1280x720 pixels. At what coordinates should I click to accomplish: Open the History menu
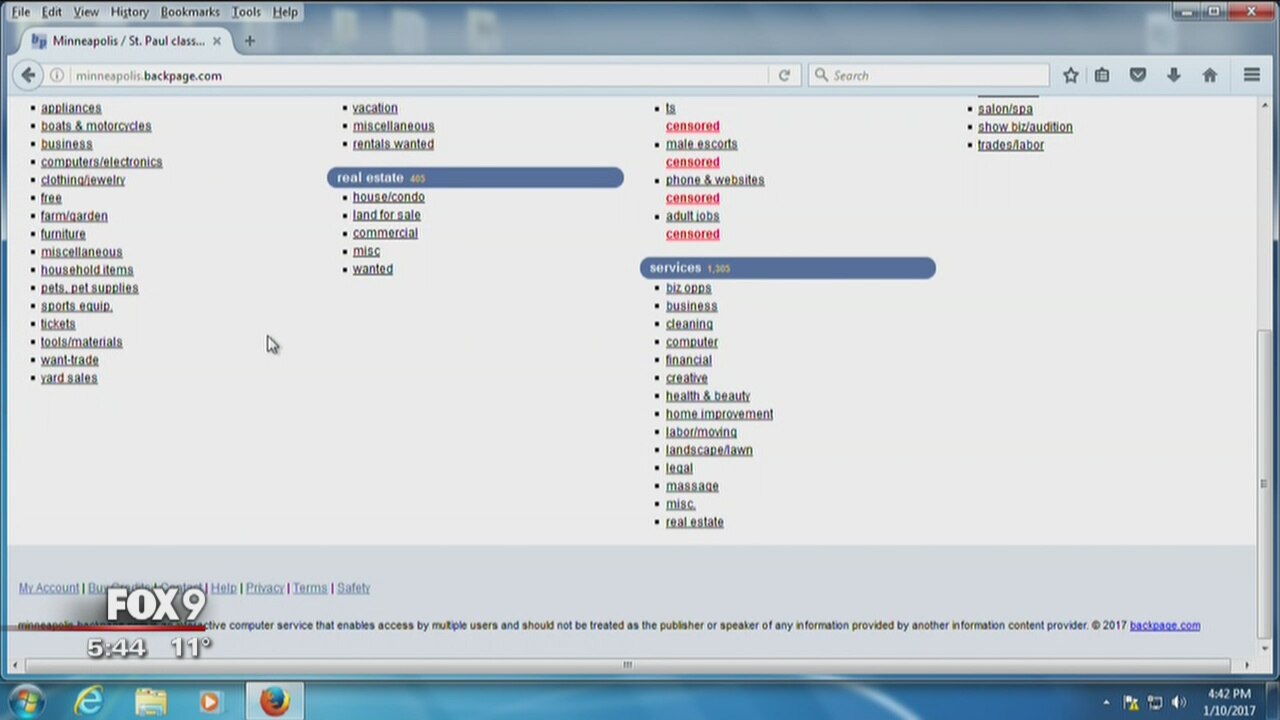click(129, 12)
